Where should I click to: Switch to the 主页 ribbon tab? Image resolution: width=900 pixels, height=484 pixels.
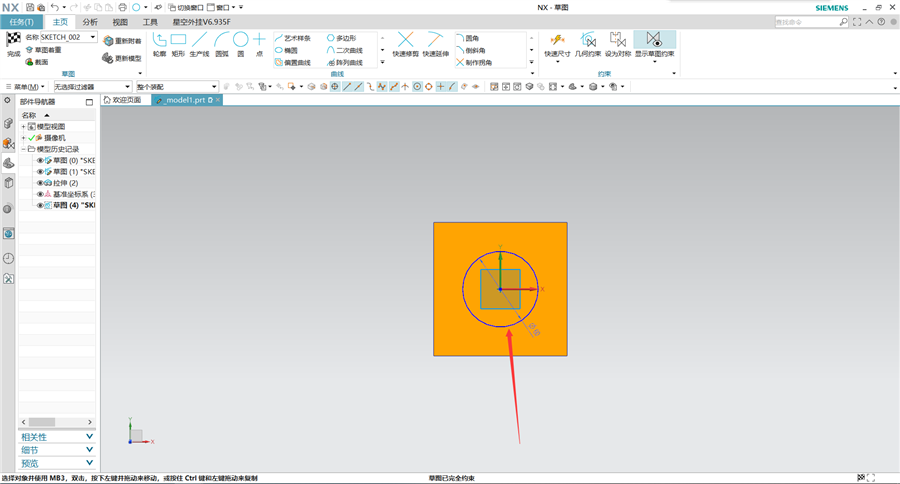click(60, 22)
